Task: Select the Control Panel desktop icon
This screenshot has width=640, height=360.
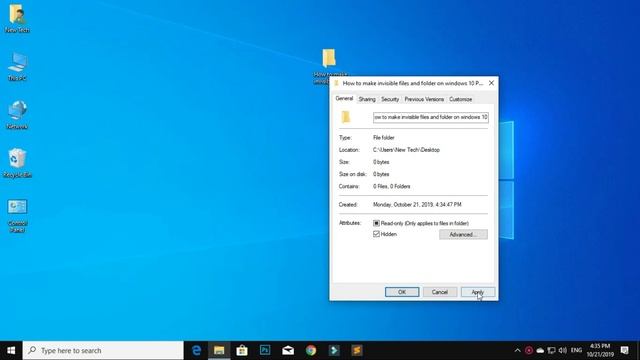Action: (17, 215)
